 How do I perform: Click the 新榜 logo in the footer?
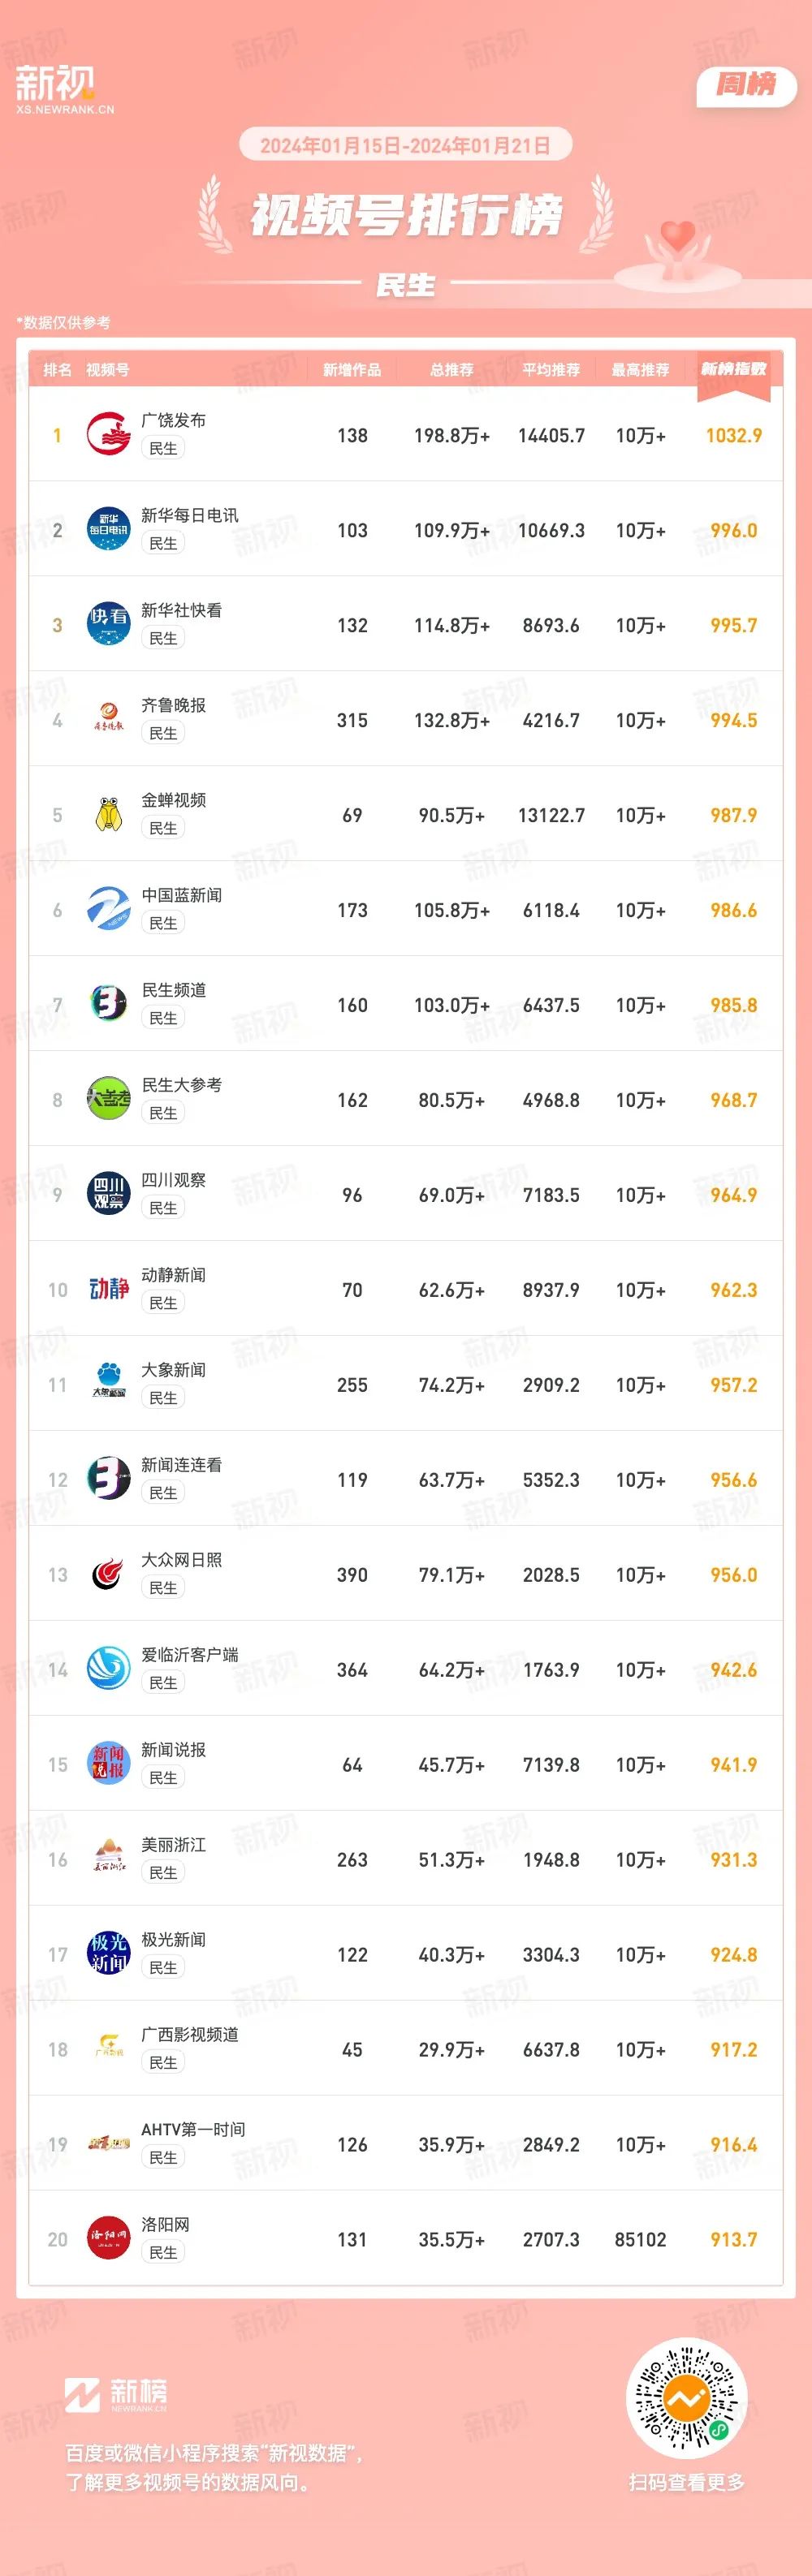(116, 2395)
